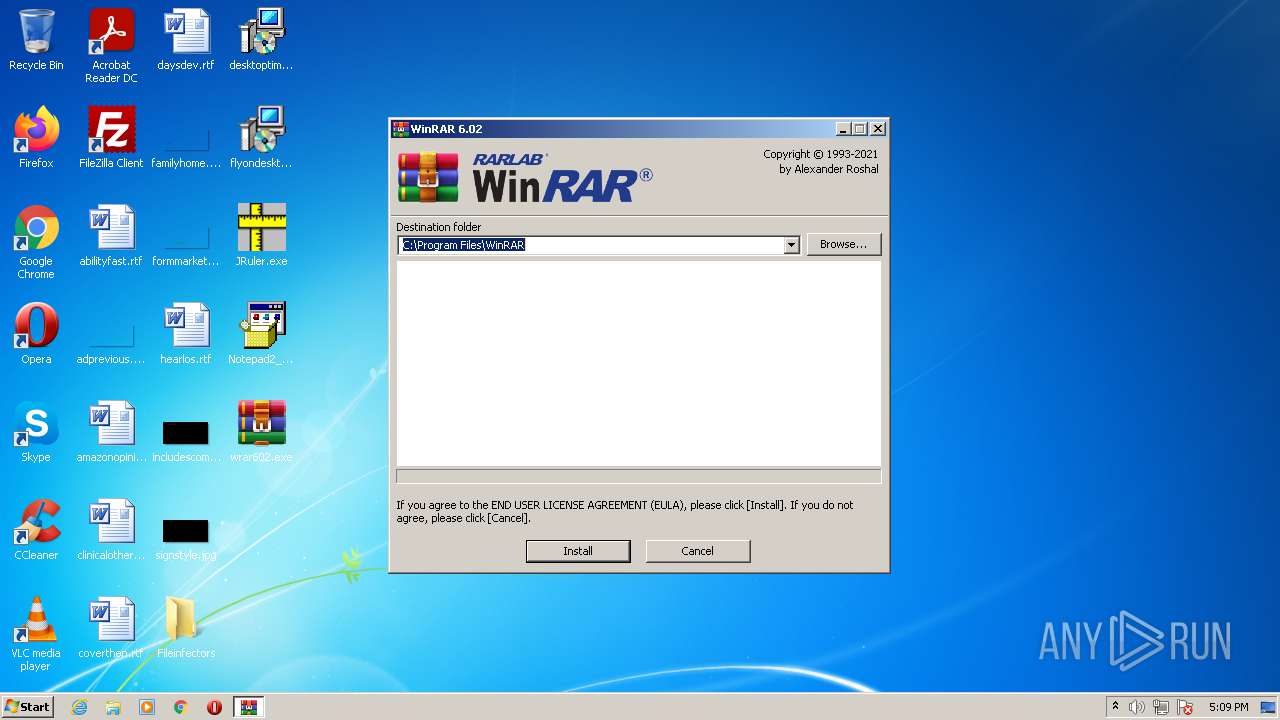Select the Notepad2 installer icon

pyautogui.click(x=261, y=334)
